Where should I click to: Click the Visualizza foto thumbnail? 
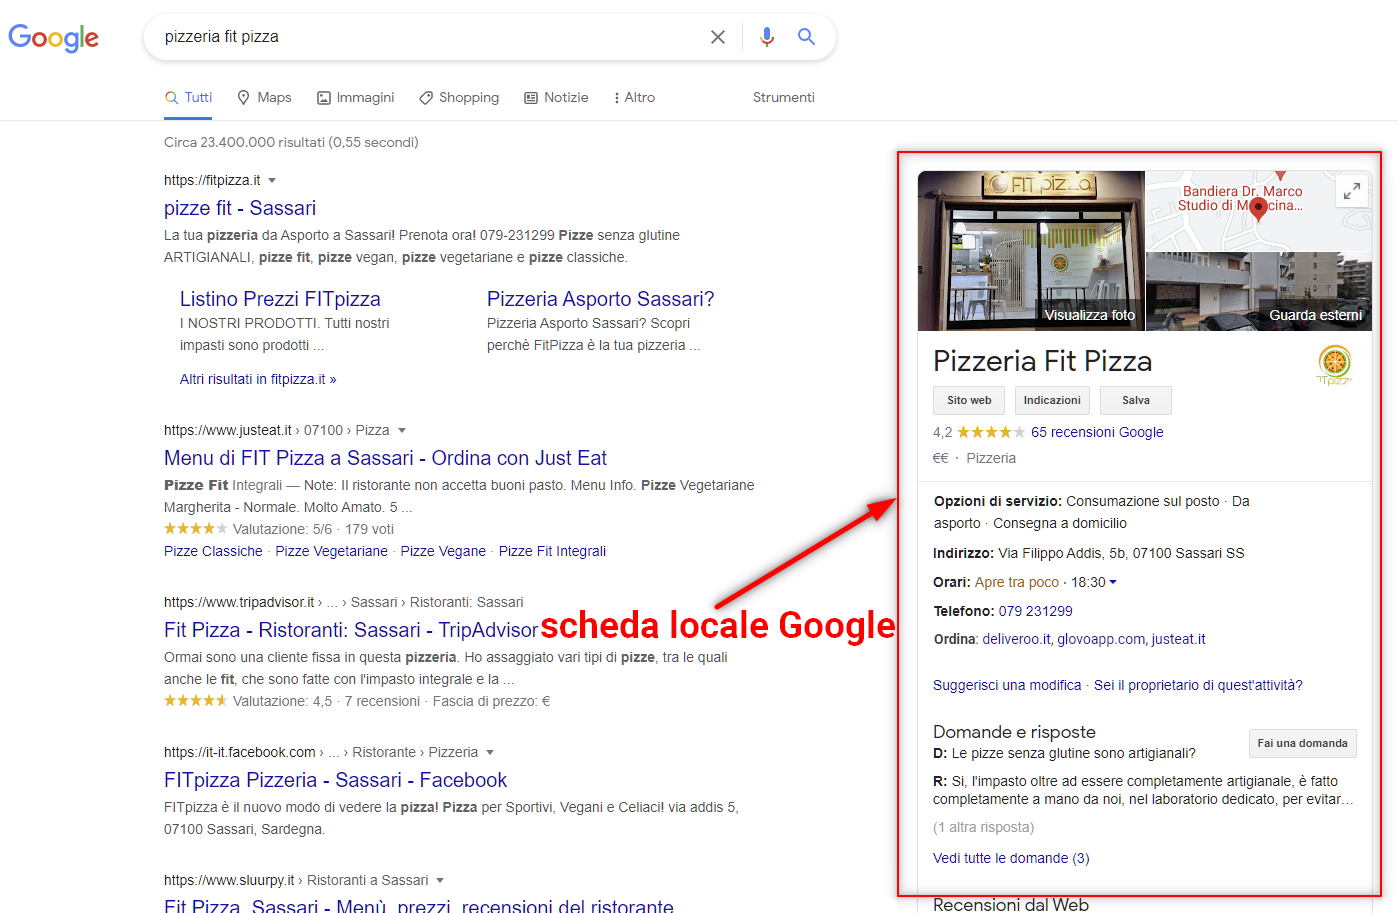(x=1031, y=250)
